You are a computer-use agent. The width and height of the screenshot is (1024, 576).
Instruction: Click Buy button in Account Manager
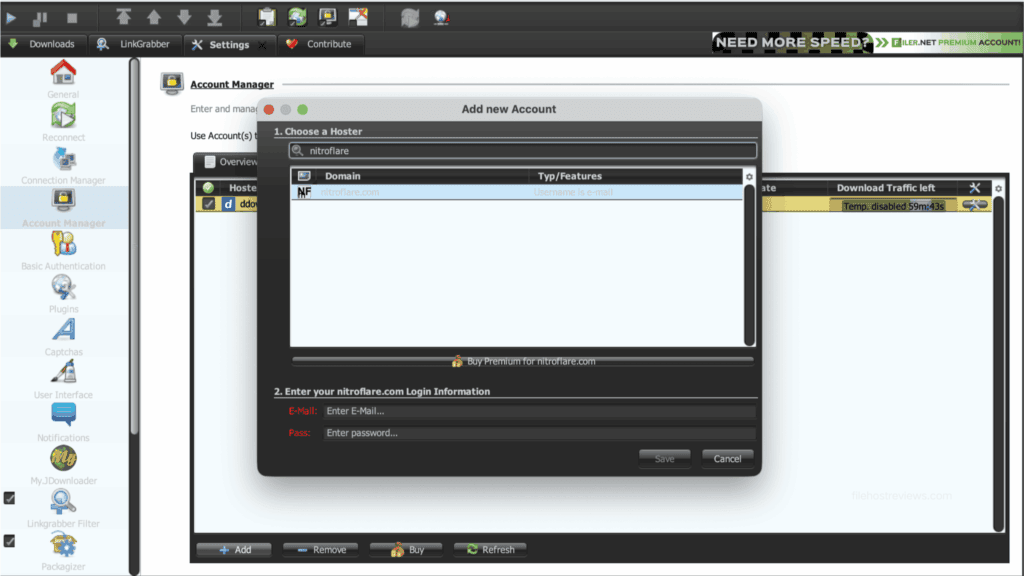coord(406,550)
